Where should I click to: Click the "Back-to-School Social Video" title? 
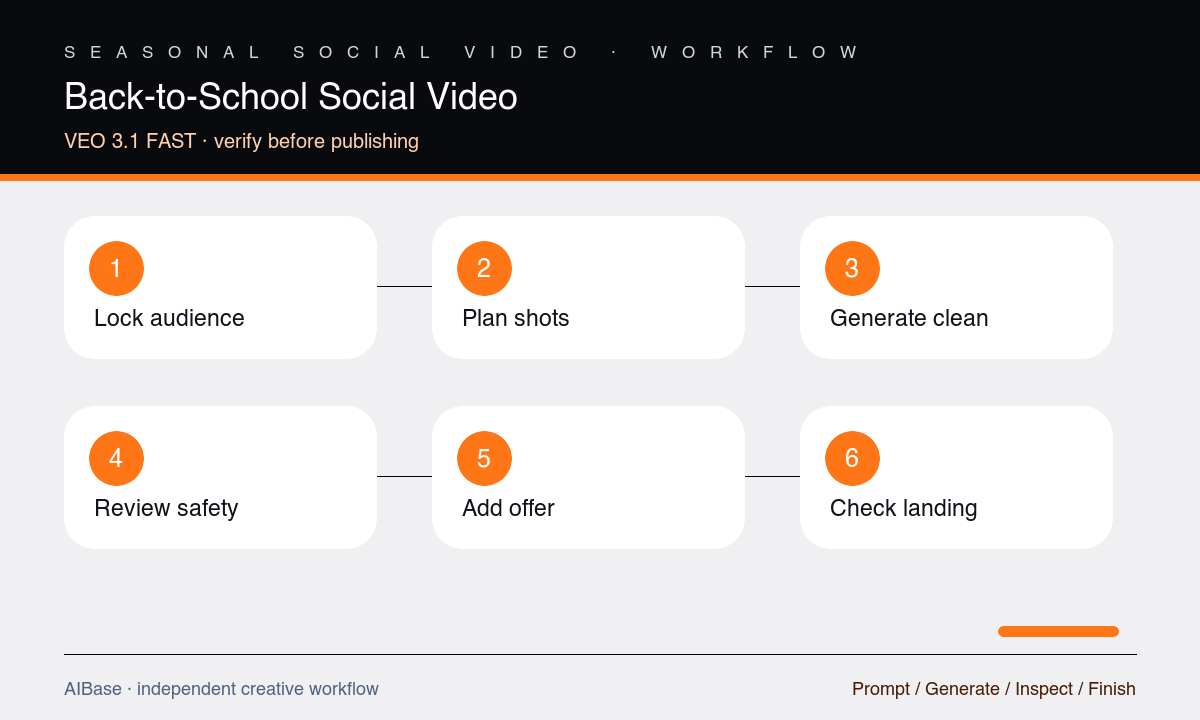(291, 96)
